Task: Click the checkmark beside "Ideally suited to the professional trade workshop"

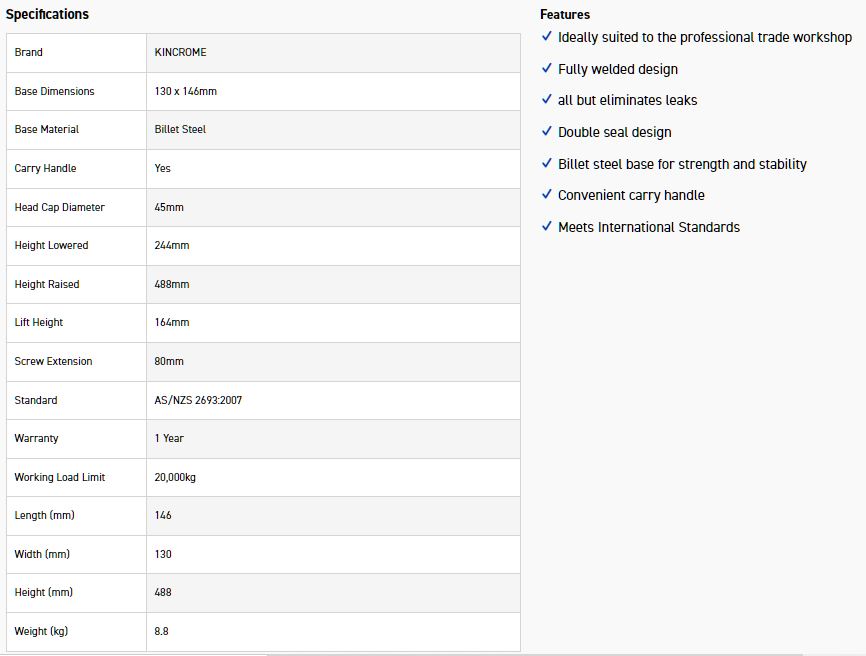Action: 547,36
